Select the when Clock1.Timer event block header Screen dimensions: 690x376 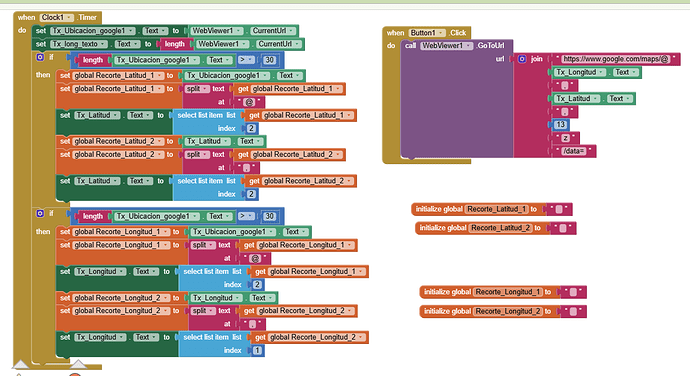coord(57,18)
